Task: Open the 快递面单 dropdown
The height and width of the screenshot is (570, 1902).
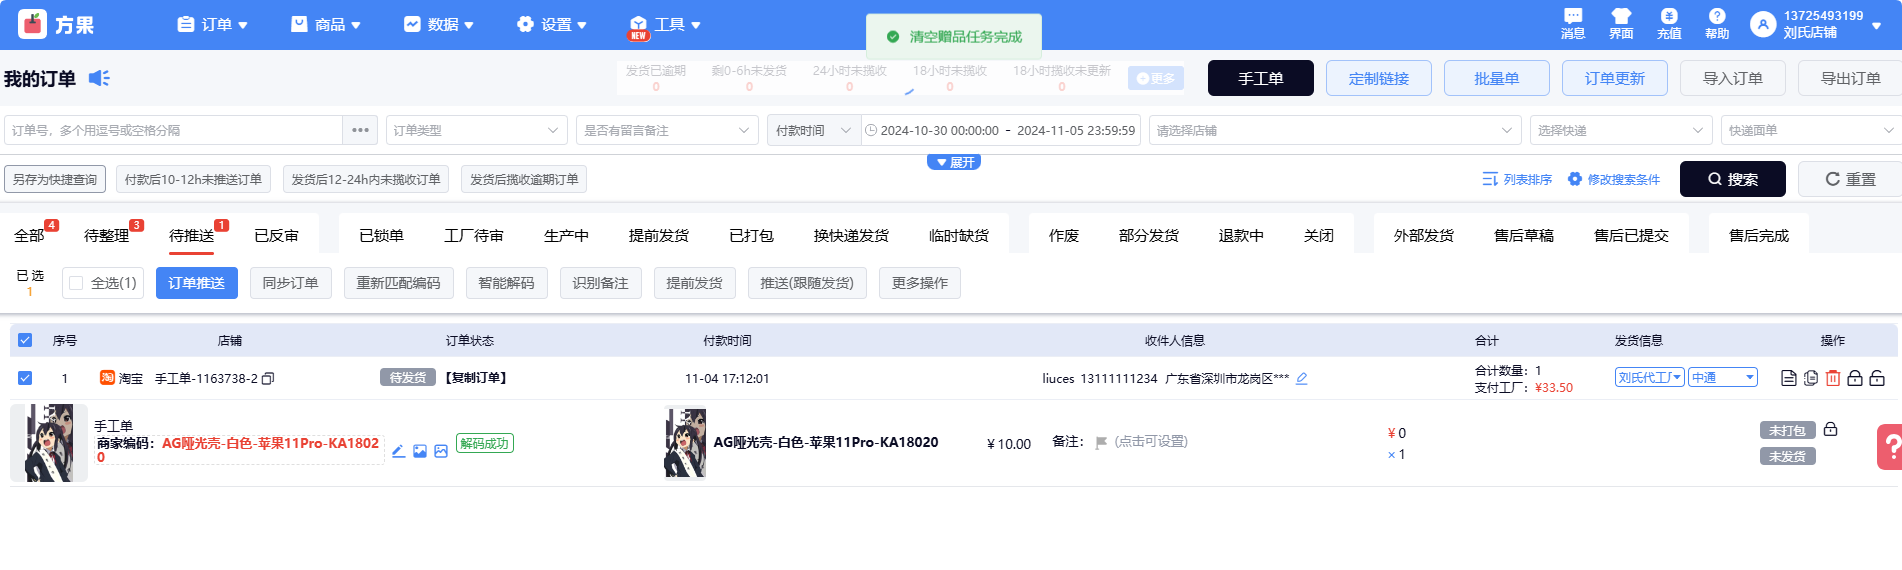Action: pyautogui.click(x=1811, y=130)
